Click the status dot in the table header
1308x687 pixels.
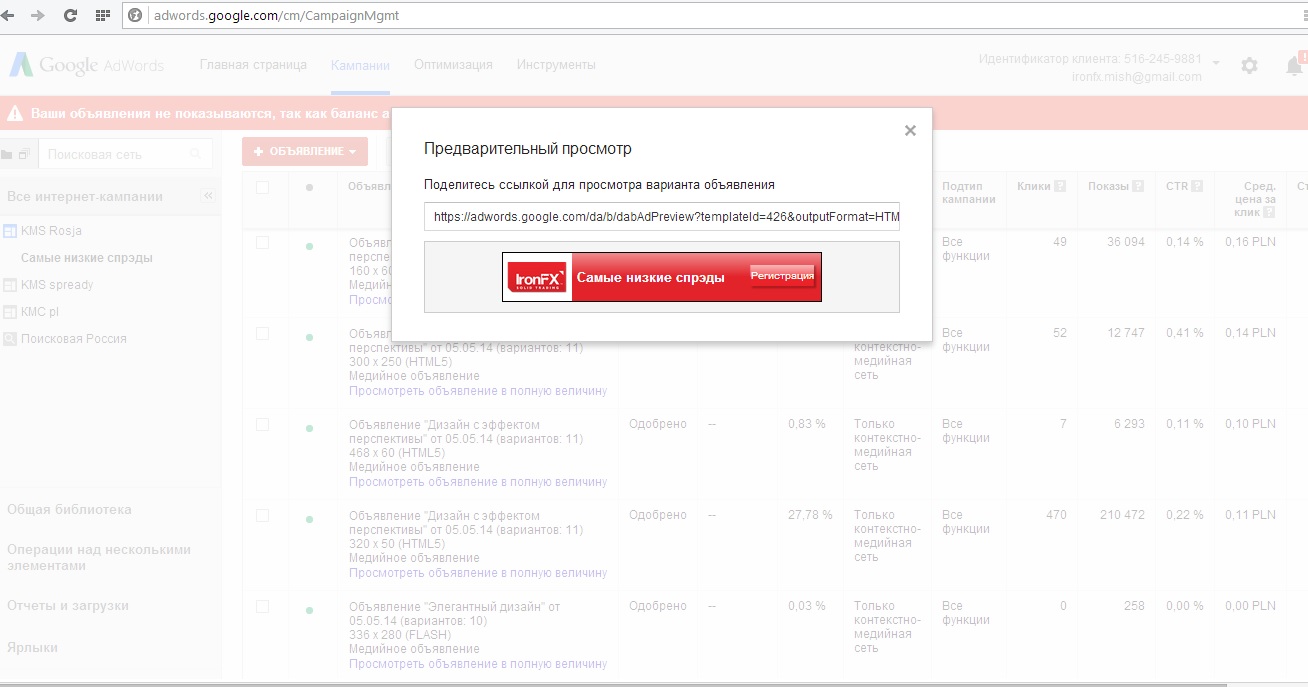coord(309,188)
